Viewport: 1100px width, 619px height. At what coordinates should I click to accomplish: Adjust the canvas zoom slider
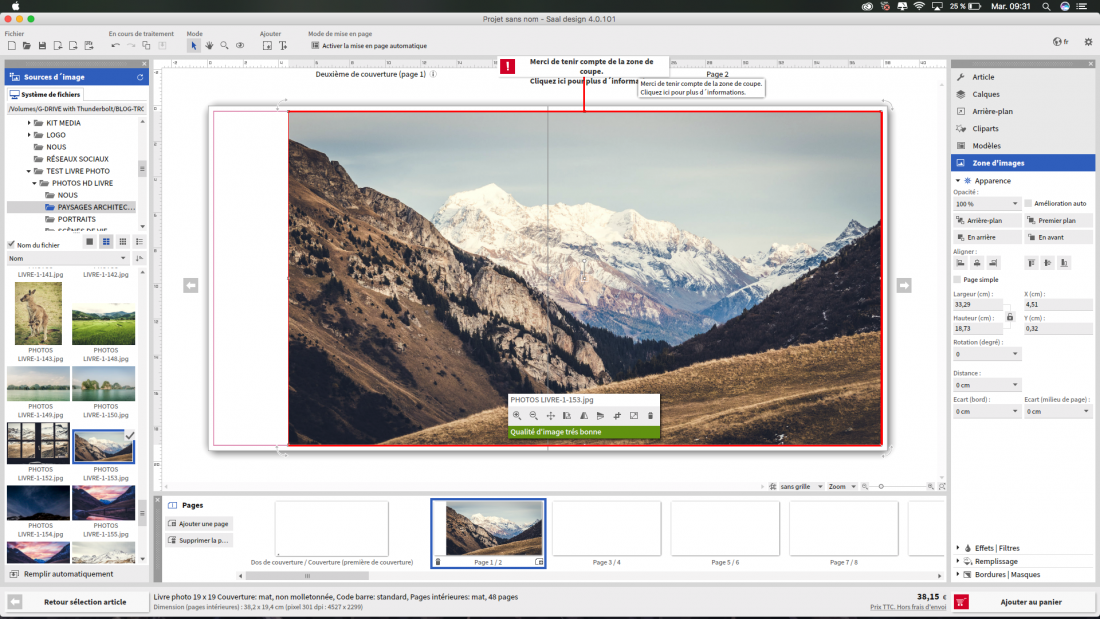(881, 486)
